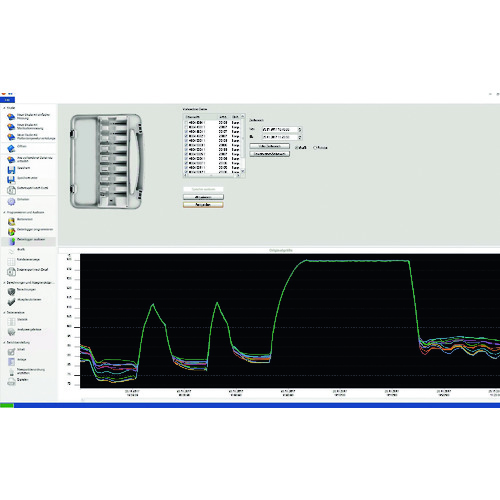Click the Originalgröße bar above the graph
The height and width of the screenshot is (500, 500).
(x=280, y=250)
